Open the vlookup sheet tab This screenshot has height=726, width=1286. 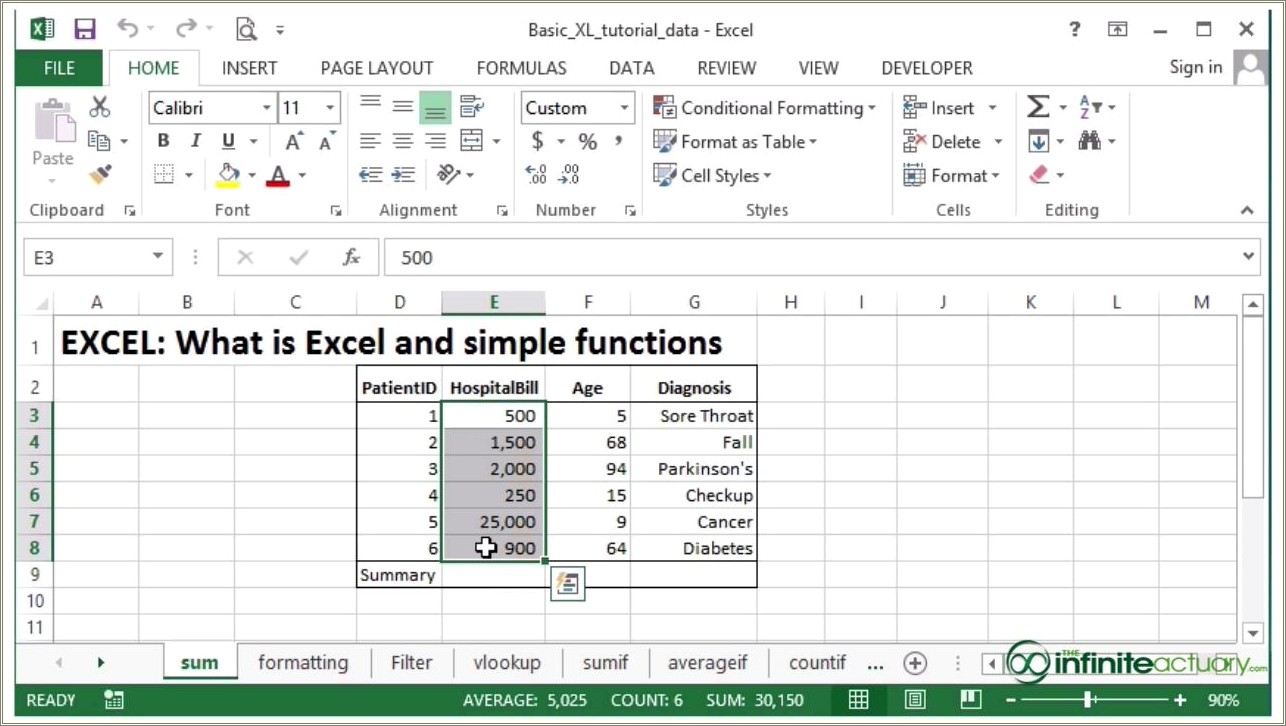(507, 662)
